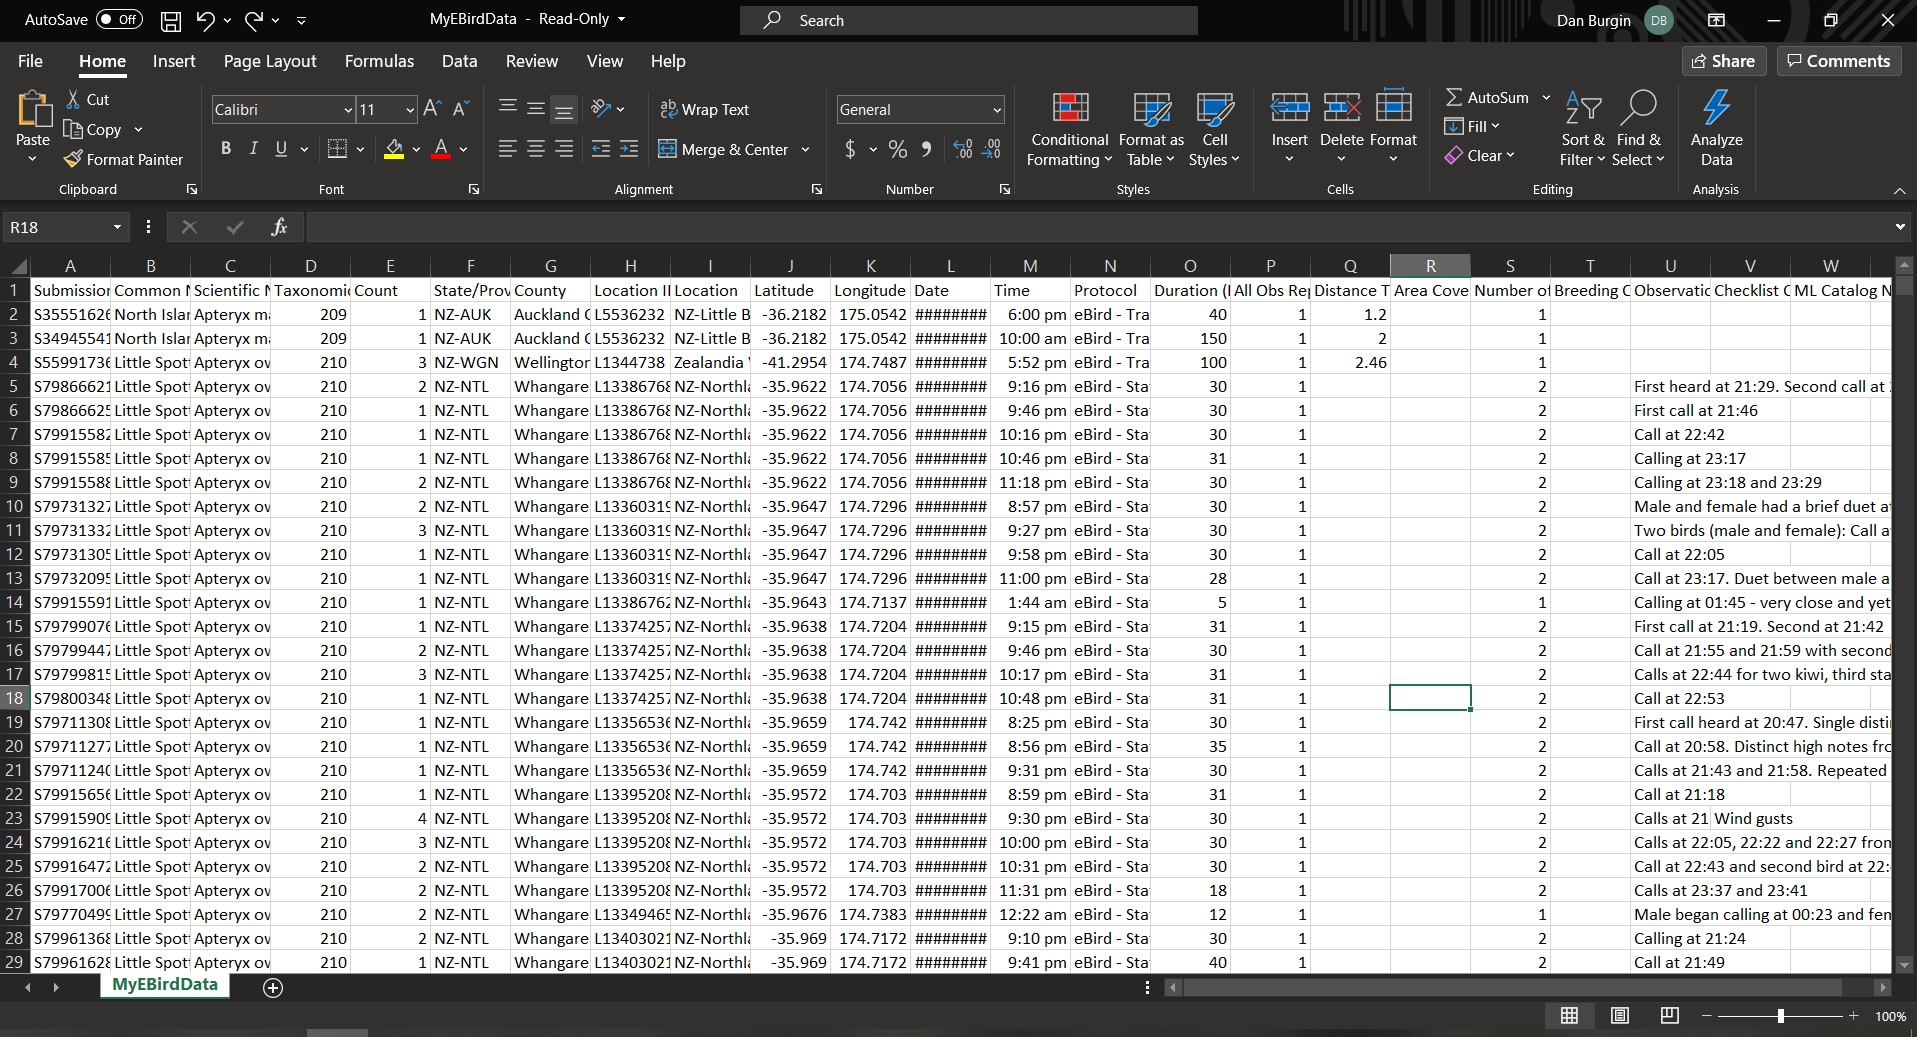
Task: Click the Insert Function fx icon
Action: 279,227
